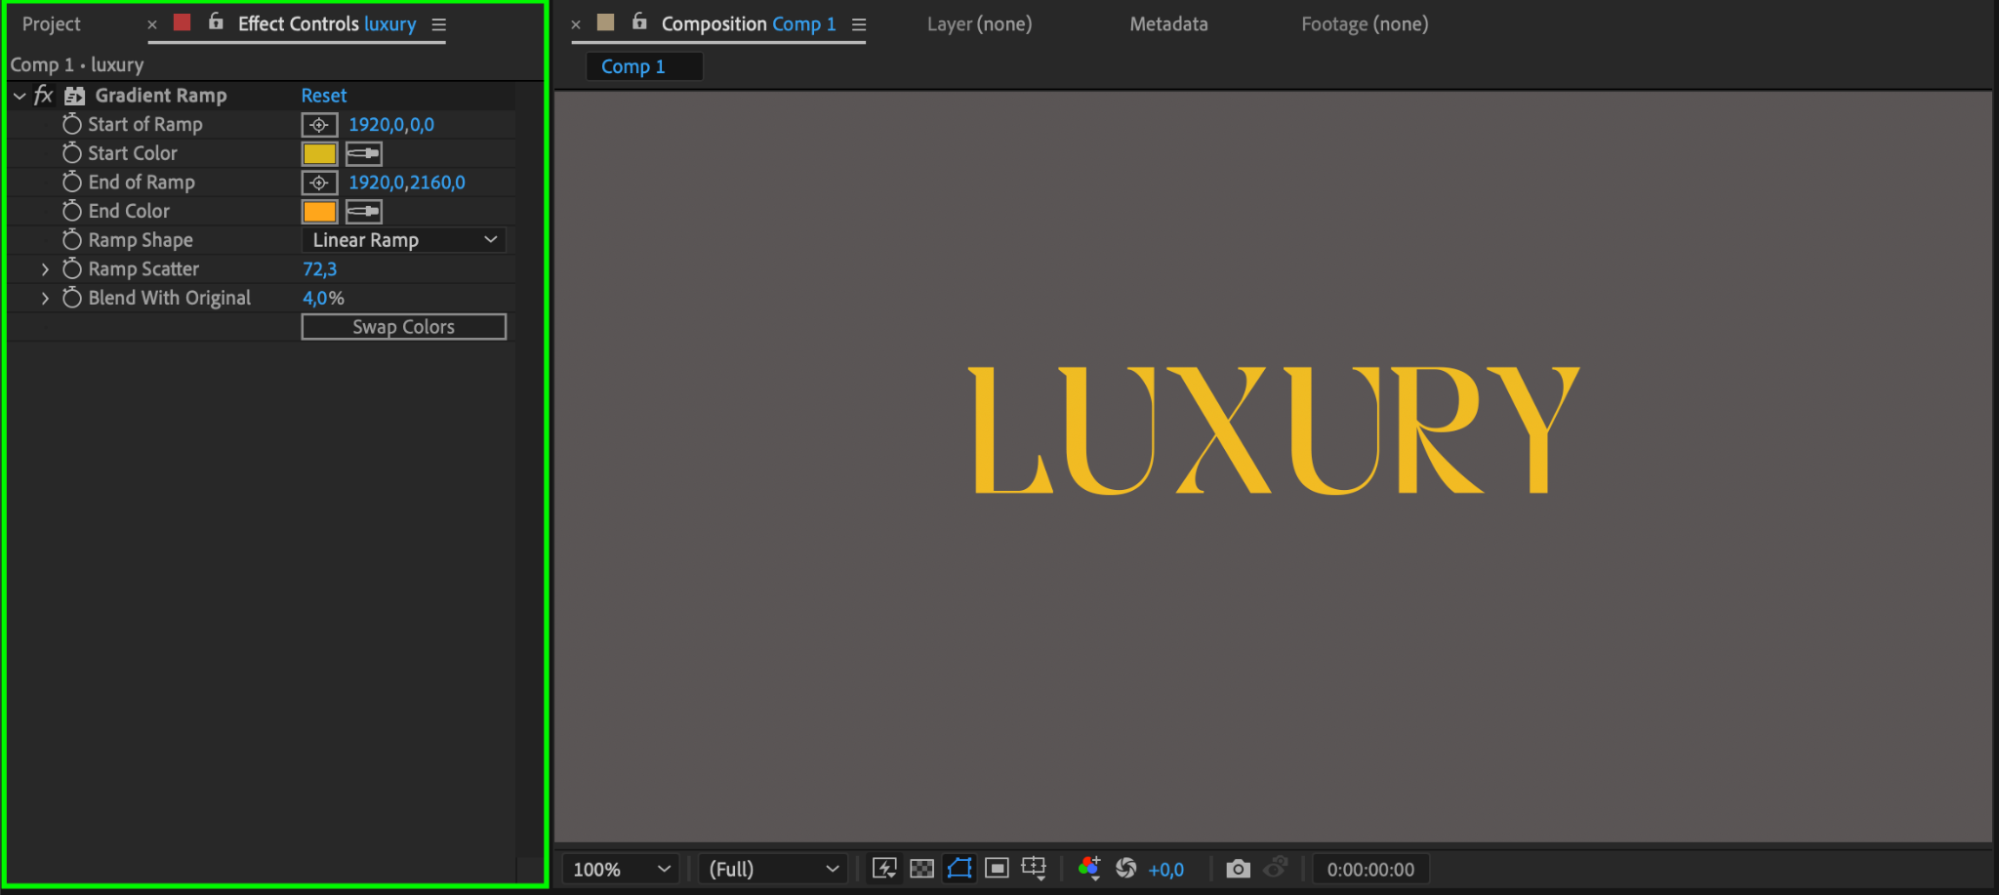Open the Start Color swatch
This screenshot has width=1999, height=896.
coord(319,154)
